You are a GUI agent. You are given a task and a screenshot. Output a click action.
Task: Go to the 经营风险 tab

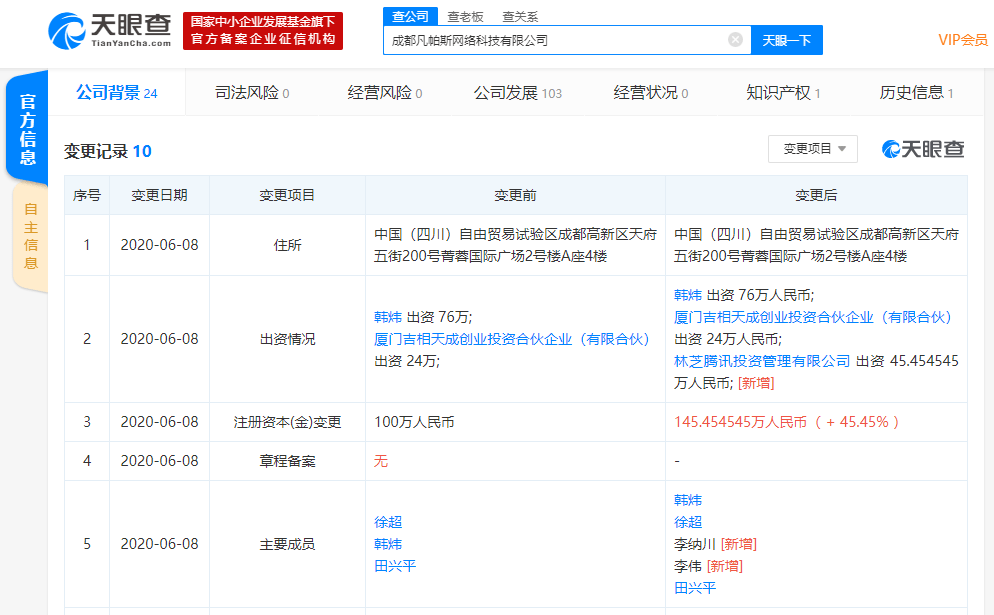(x=384, y=93)
